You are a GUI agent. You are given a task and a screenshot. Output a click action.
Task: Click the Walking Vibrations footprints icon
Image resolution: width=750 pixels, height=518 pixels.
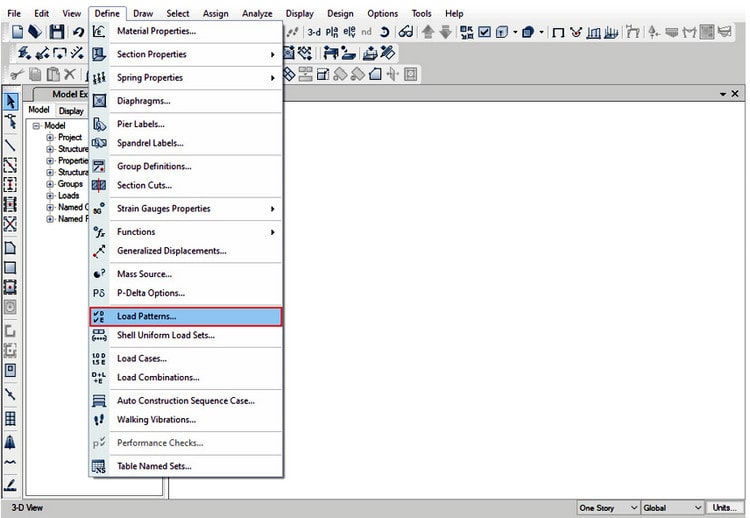click(99, 419)
